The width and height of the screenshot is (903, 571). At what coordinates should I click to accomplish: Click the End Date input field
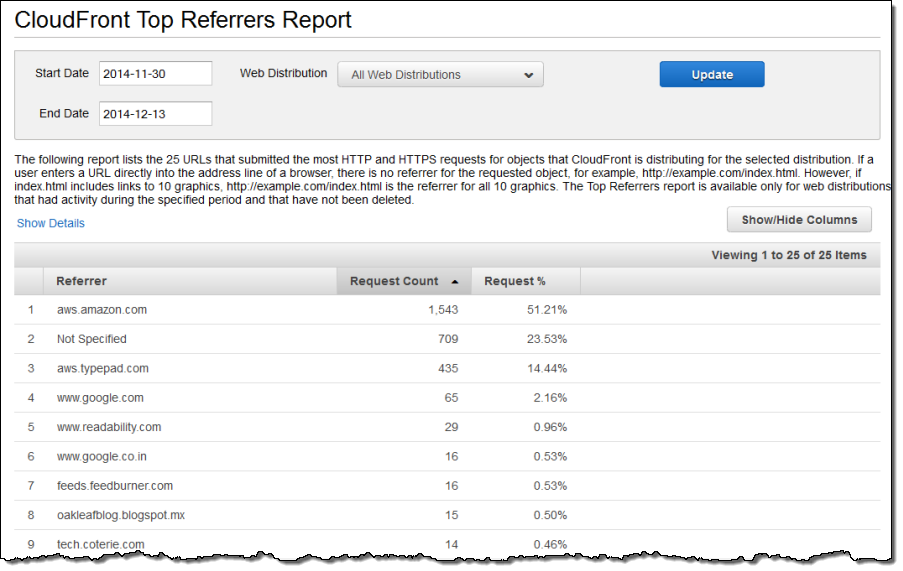click(x=155, y=113)
